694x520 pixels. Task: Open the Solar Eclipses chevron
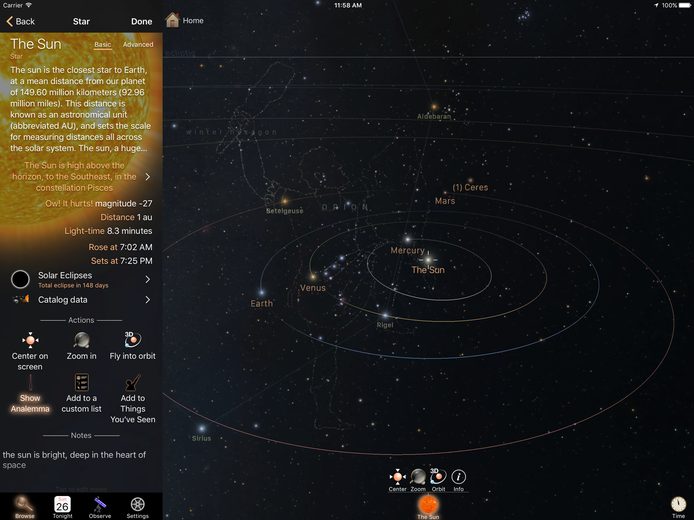(148, 279)
